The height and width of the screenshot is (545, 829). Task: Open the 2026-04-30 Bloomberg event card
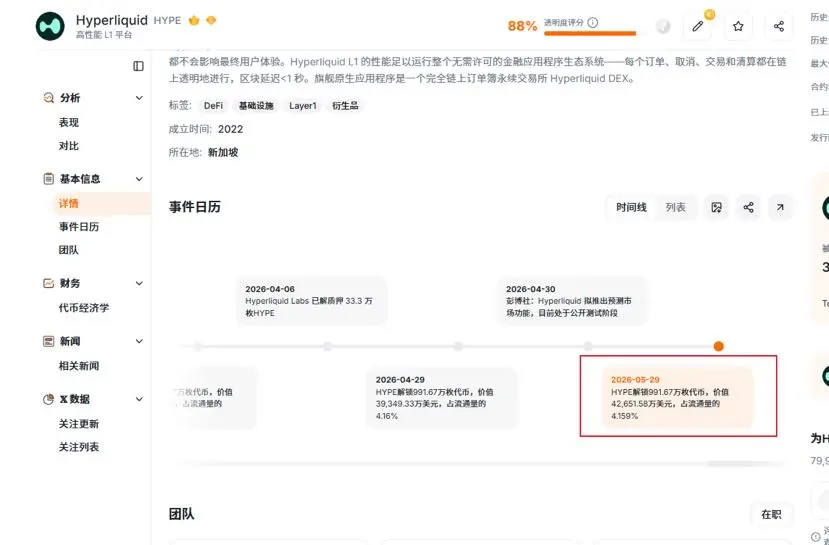click(x=572, y=301)
